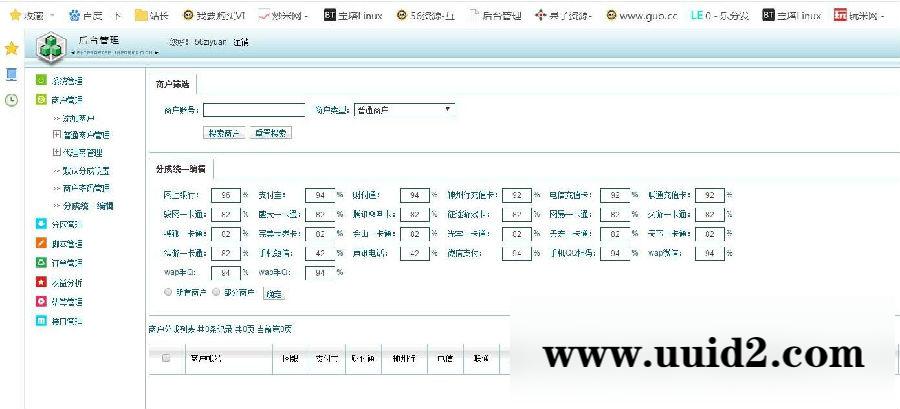Click the blue download-arrow menu icon in sidebar
This screenshot has height=409, width=900.
pyautogui.click(x=41, y=224)
